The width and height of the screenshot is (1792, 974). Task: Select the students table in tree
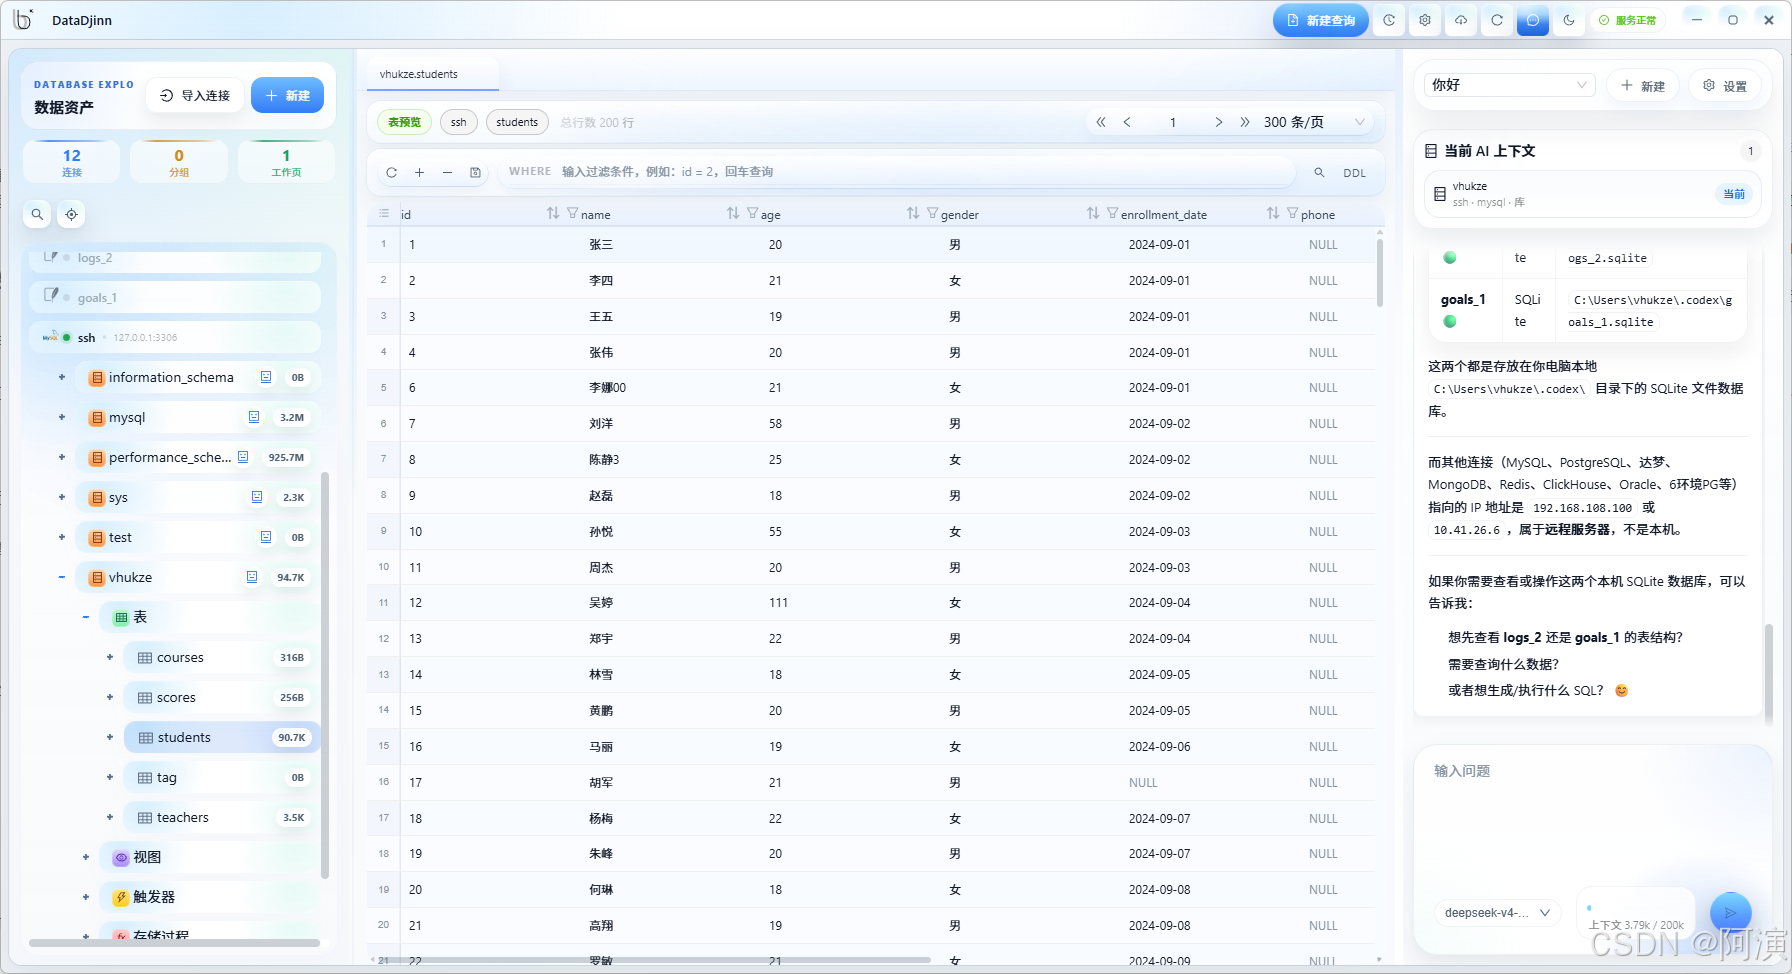(x=220, y=737)
